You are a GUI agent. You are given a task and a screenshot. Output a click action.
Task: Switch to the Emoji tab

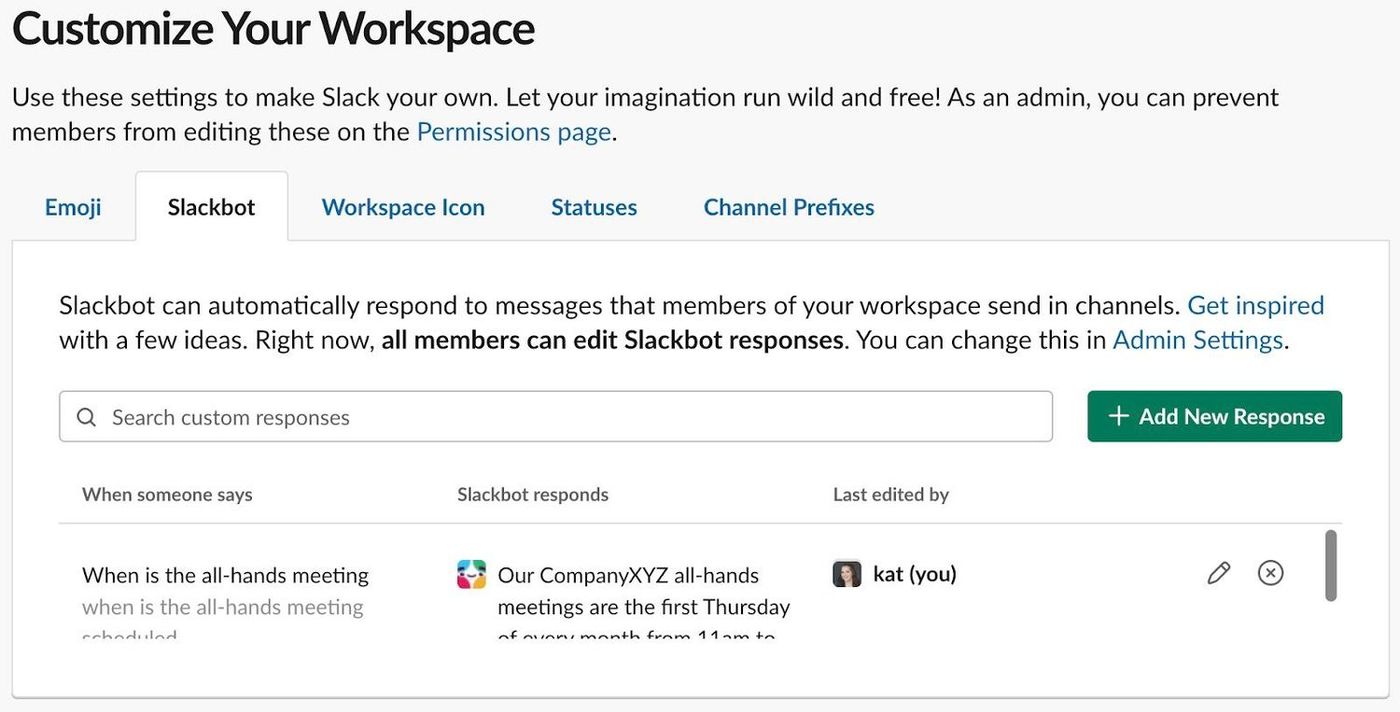pyautogui.click(x=72, y=206)
